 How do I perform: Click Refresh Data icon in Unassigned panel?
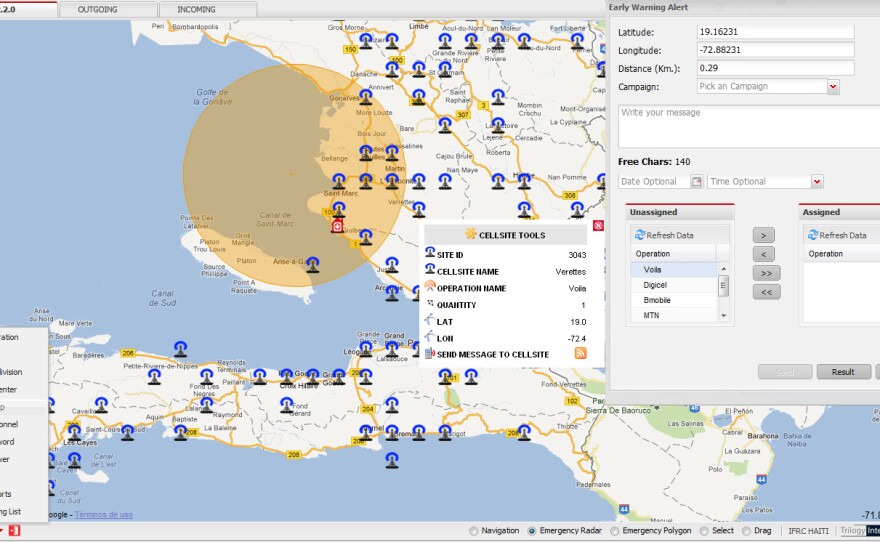coord(640,235)
